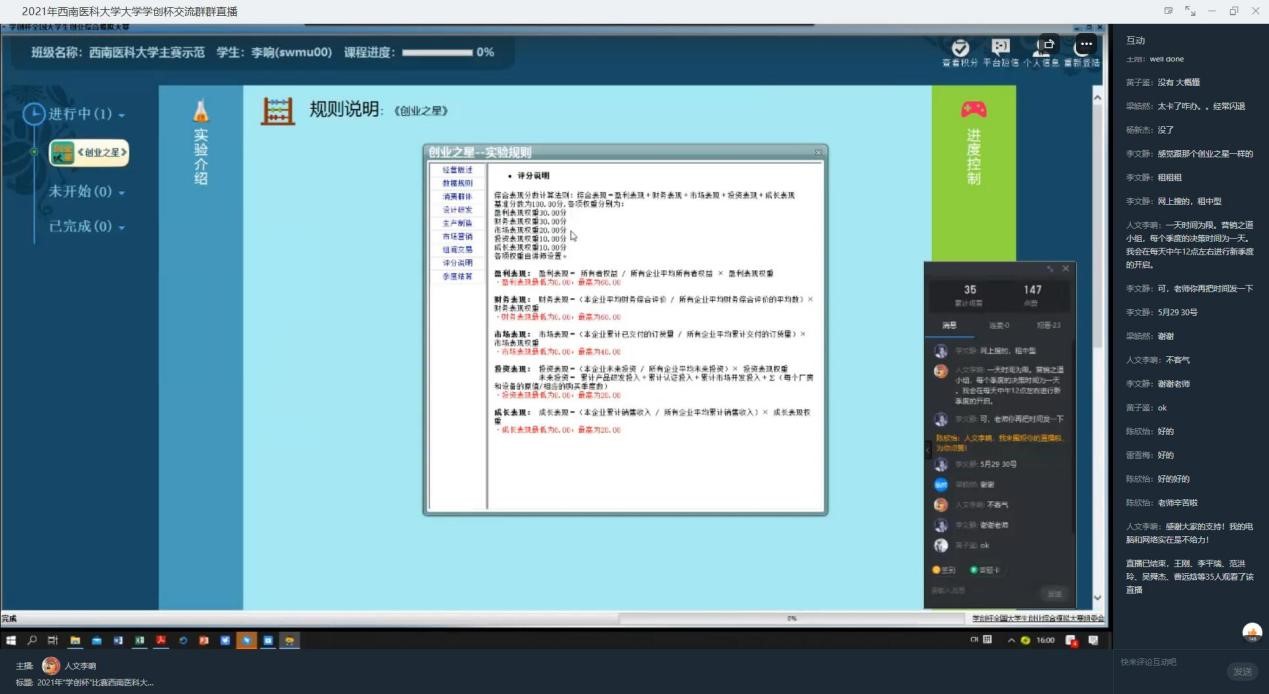Expand the floating chat popup to full size

(1050, 268)
